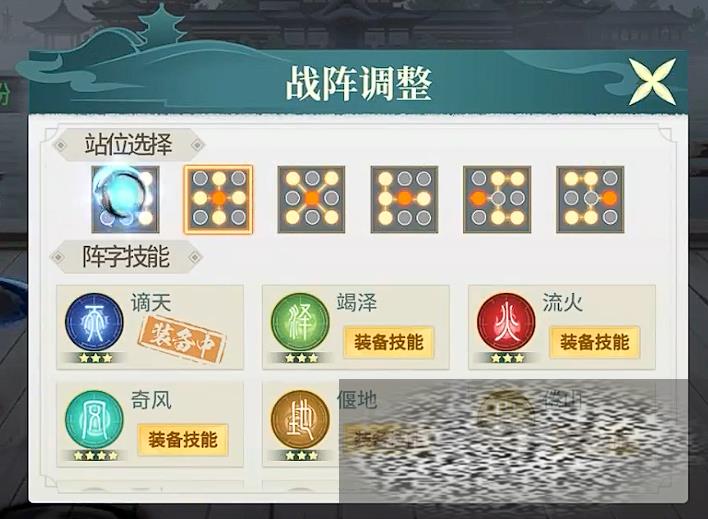Equip the 奇风 skill via 装备技能
This screenshot has width=708, height=519.
pos(183,440)
